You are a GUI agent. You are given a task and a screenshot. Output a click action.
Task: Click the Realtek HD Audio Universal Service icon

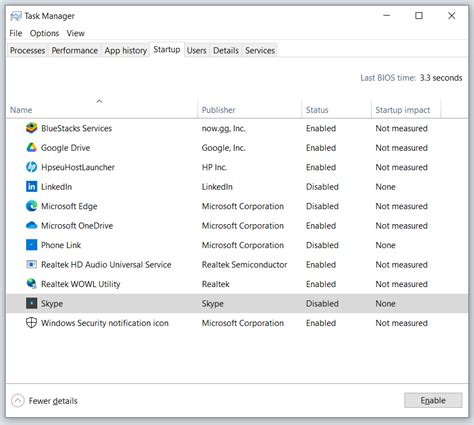31,264
